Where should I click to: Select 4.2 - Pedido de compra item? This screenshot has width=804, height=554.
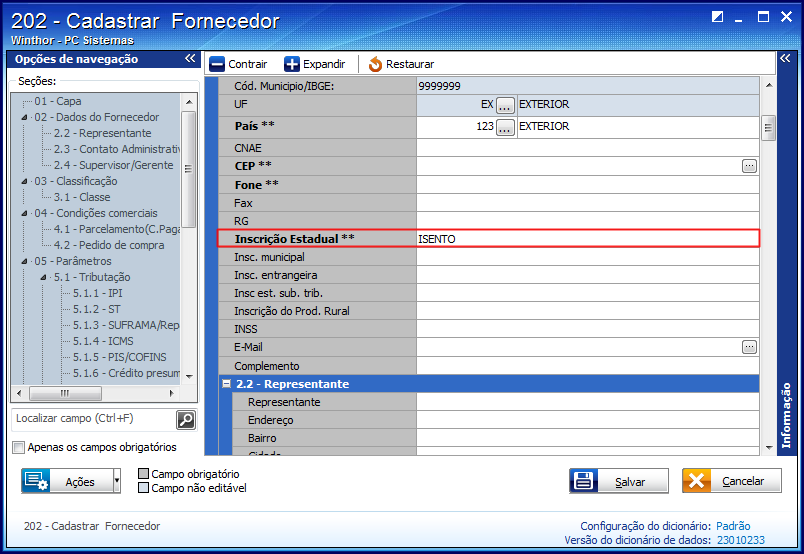(x=109, y=245)
